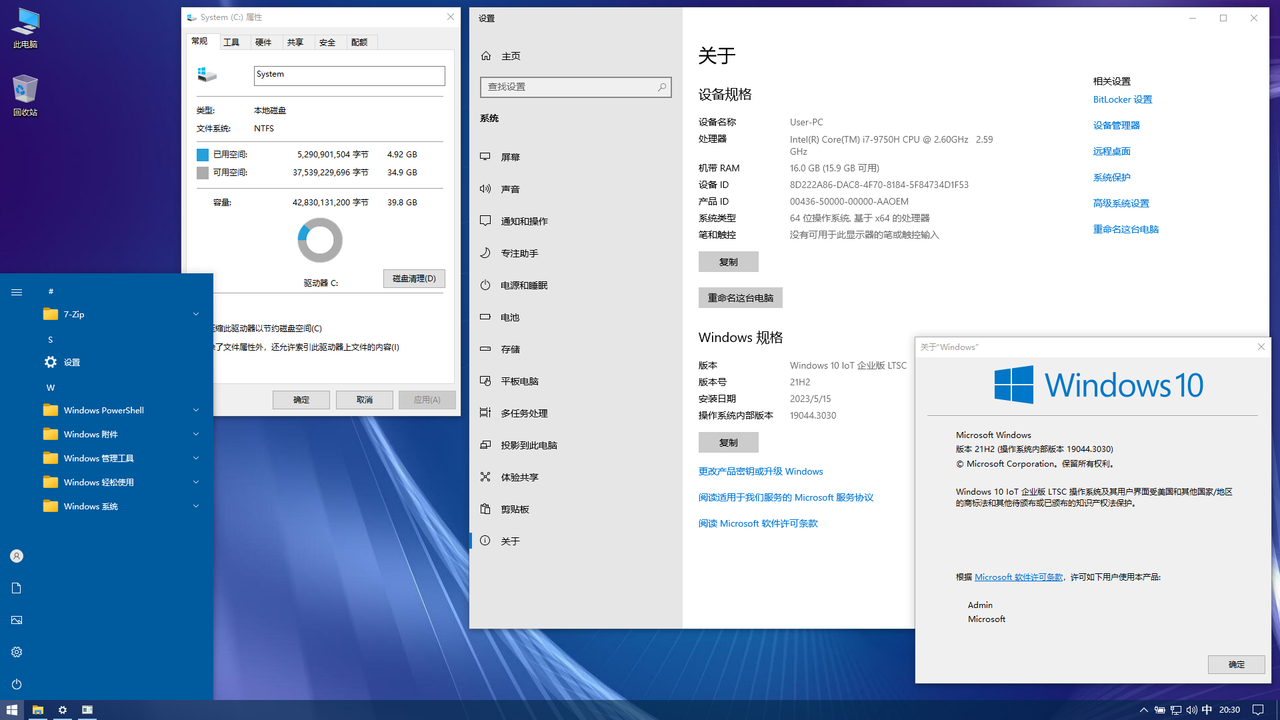This screenshot has width=1280, height=720.
Task: Open 存储 in Settings sidebar
Action: 576,349
